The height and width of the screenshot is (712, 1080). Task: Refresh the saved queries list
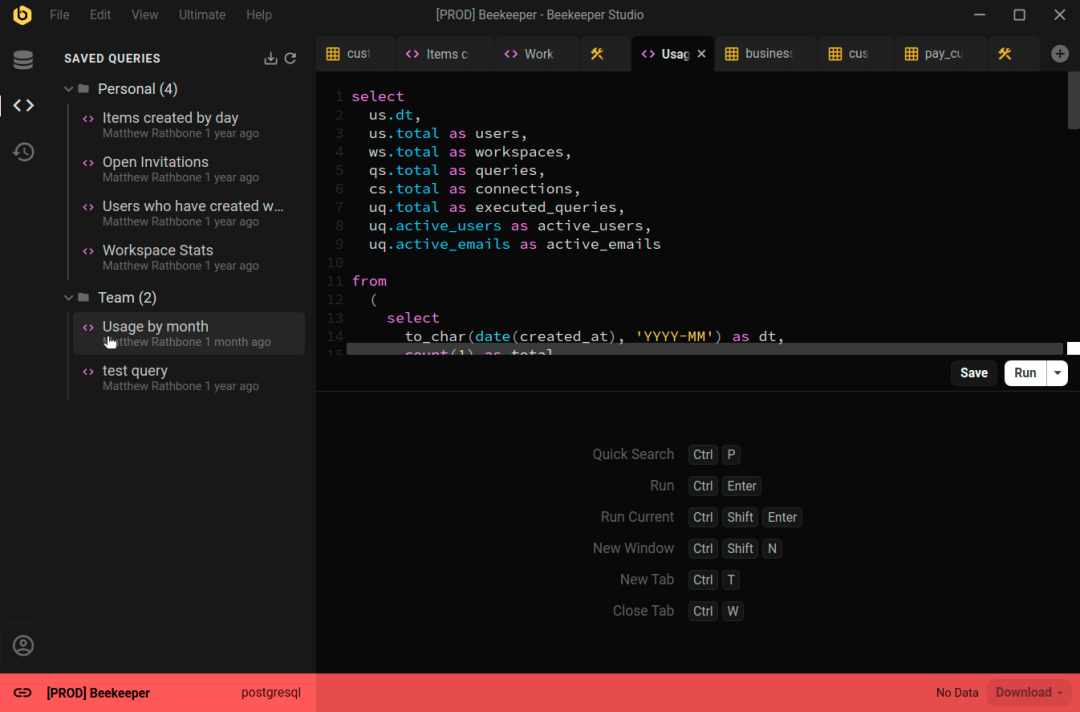[290, 59]
